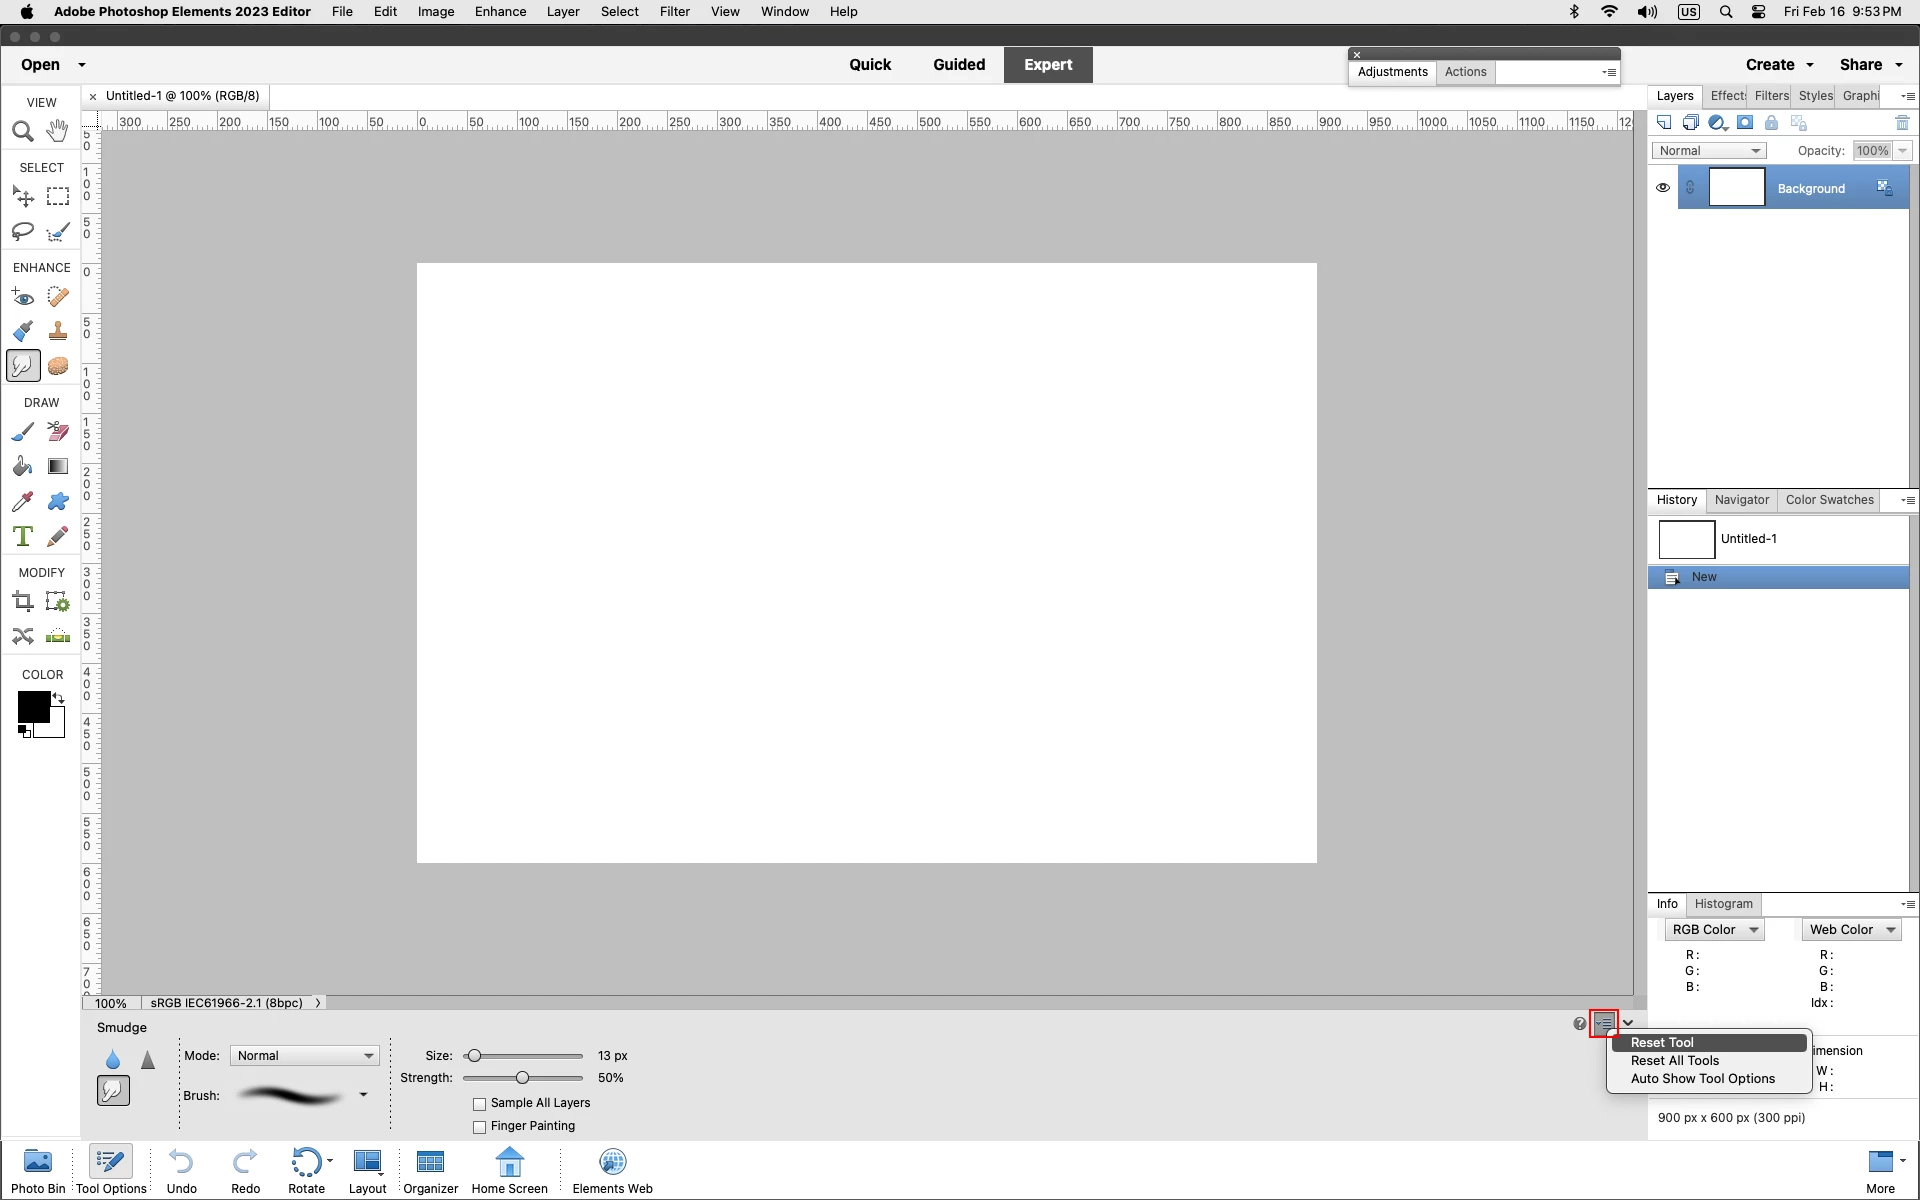Image resolution: width=1920 pixels, height=1200 pixels.
Task: Select the Clone Stamp tool
Action: (x=58, y=331)
